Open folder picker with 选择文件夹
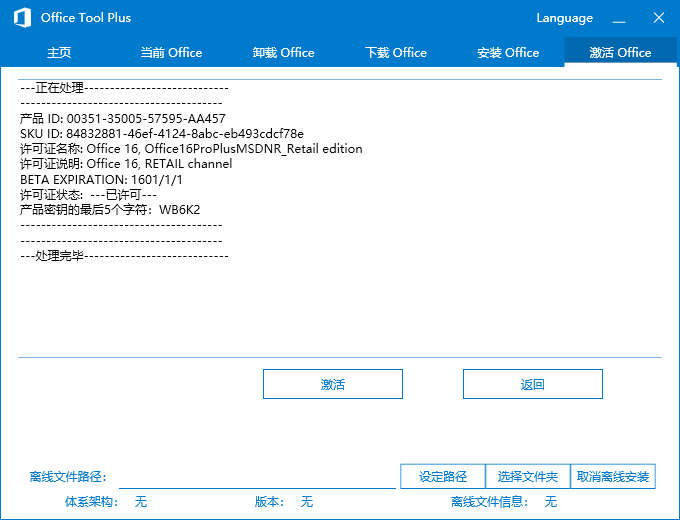This screenshot has width=680, height=520. tap(527, 477)
